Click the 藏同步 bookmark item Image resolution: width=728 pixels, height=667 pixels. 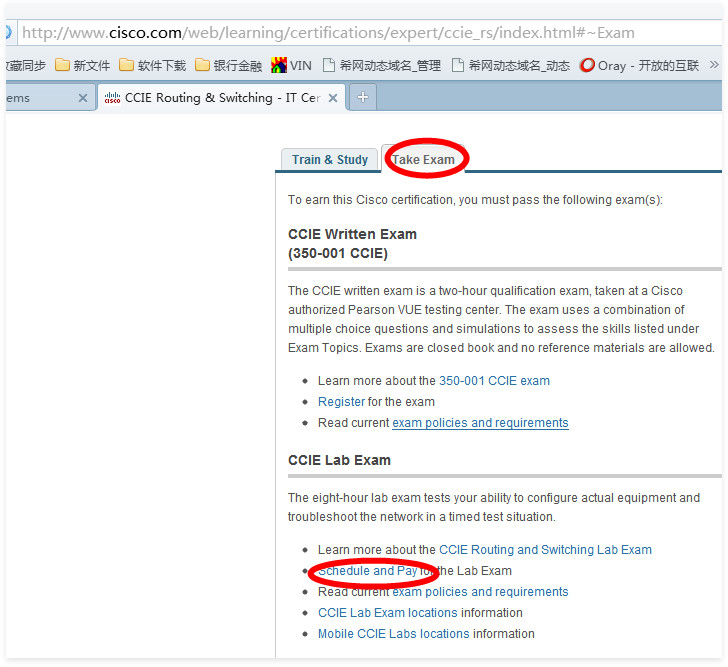pos(26,65)
